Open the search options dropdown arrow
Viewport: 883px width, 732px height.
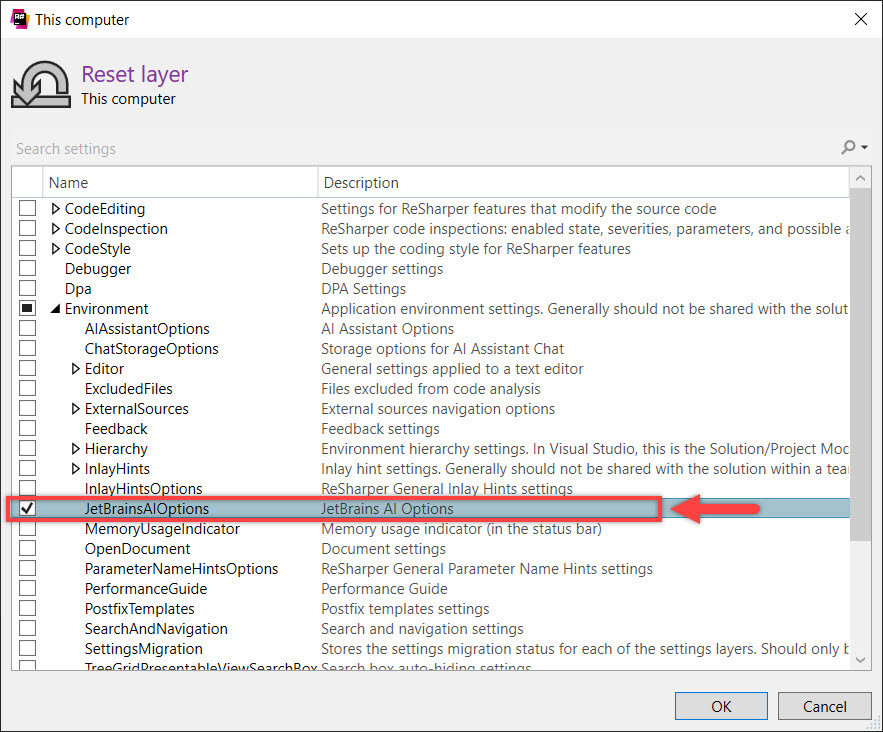click(x=864, y=148)
